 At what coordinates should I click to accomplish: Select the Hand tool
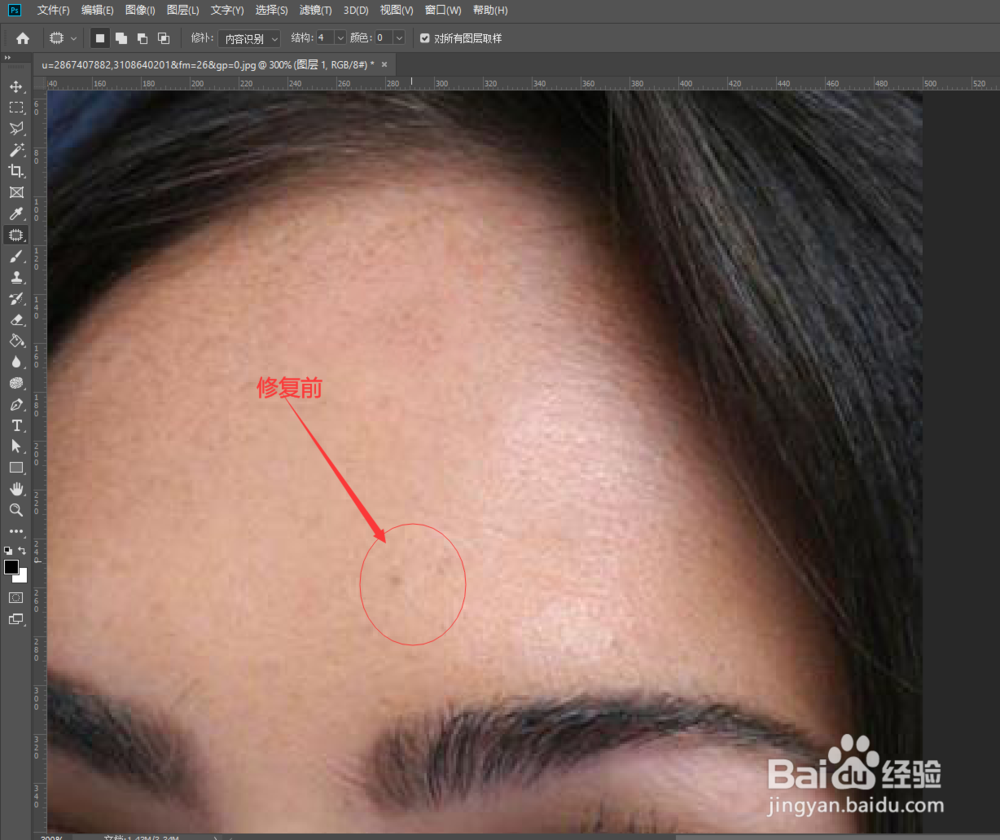(16, 489)
